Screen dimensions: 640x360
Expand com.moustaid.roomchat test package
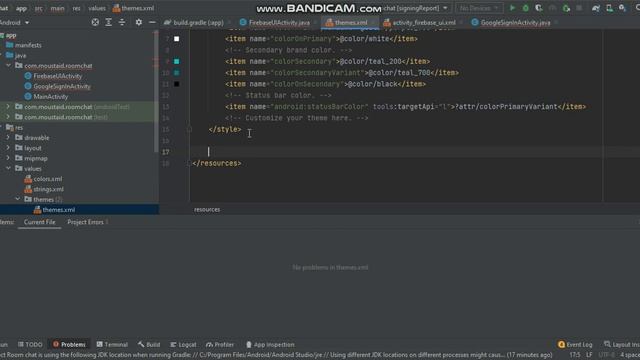click(8, 117)
